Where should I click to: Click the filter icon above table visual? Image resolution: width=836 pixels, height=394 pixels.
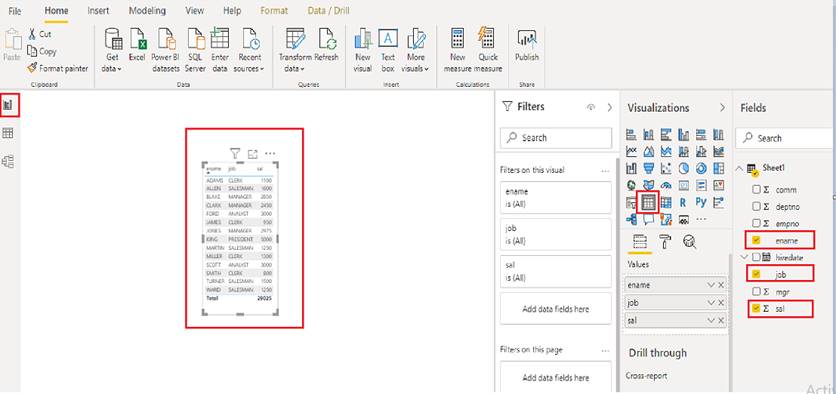(x=235, y=154)
